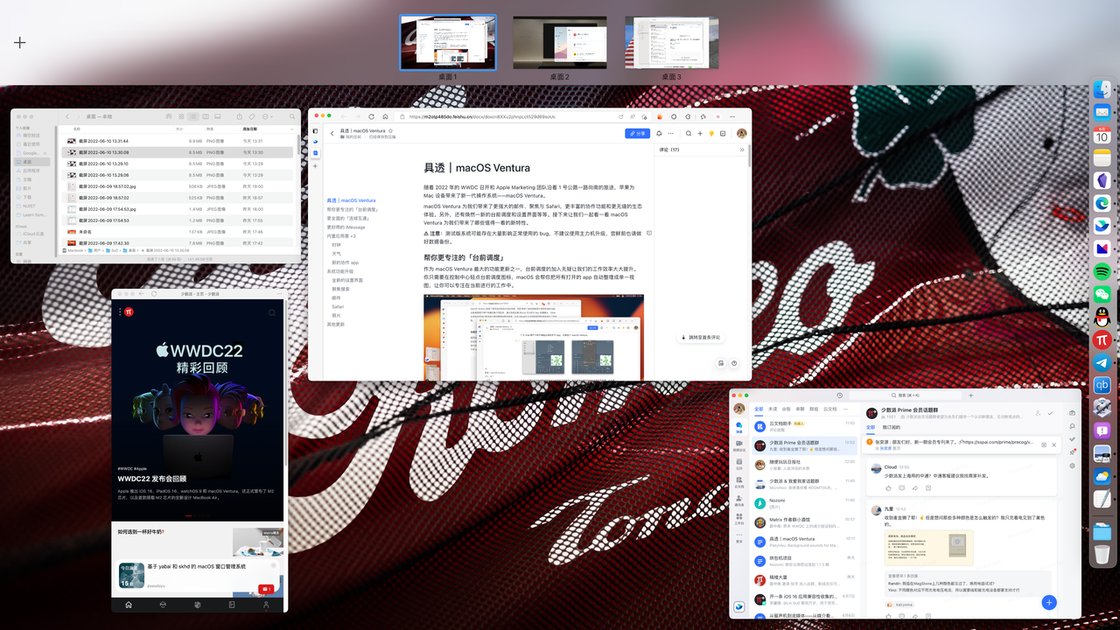Open yabai 和 skhd macOS 窗口管理 article
The width and height of the screenshot is (1120, 630).
pos(198,575)
